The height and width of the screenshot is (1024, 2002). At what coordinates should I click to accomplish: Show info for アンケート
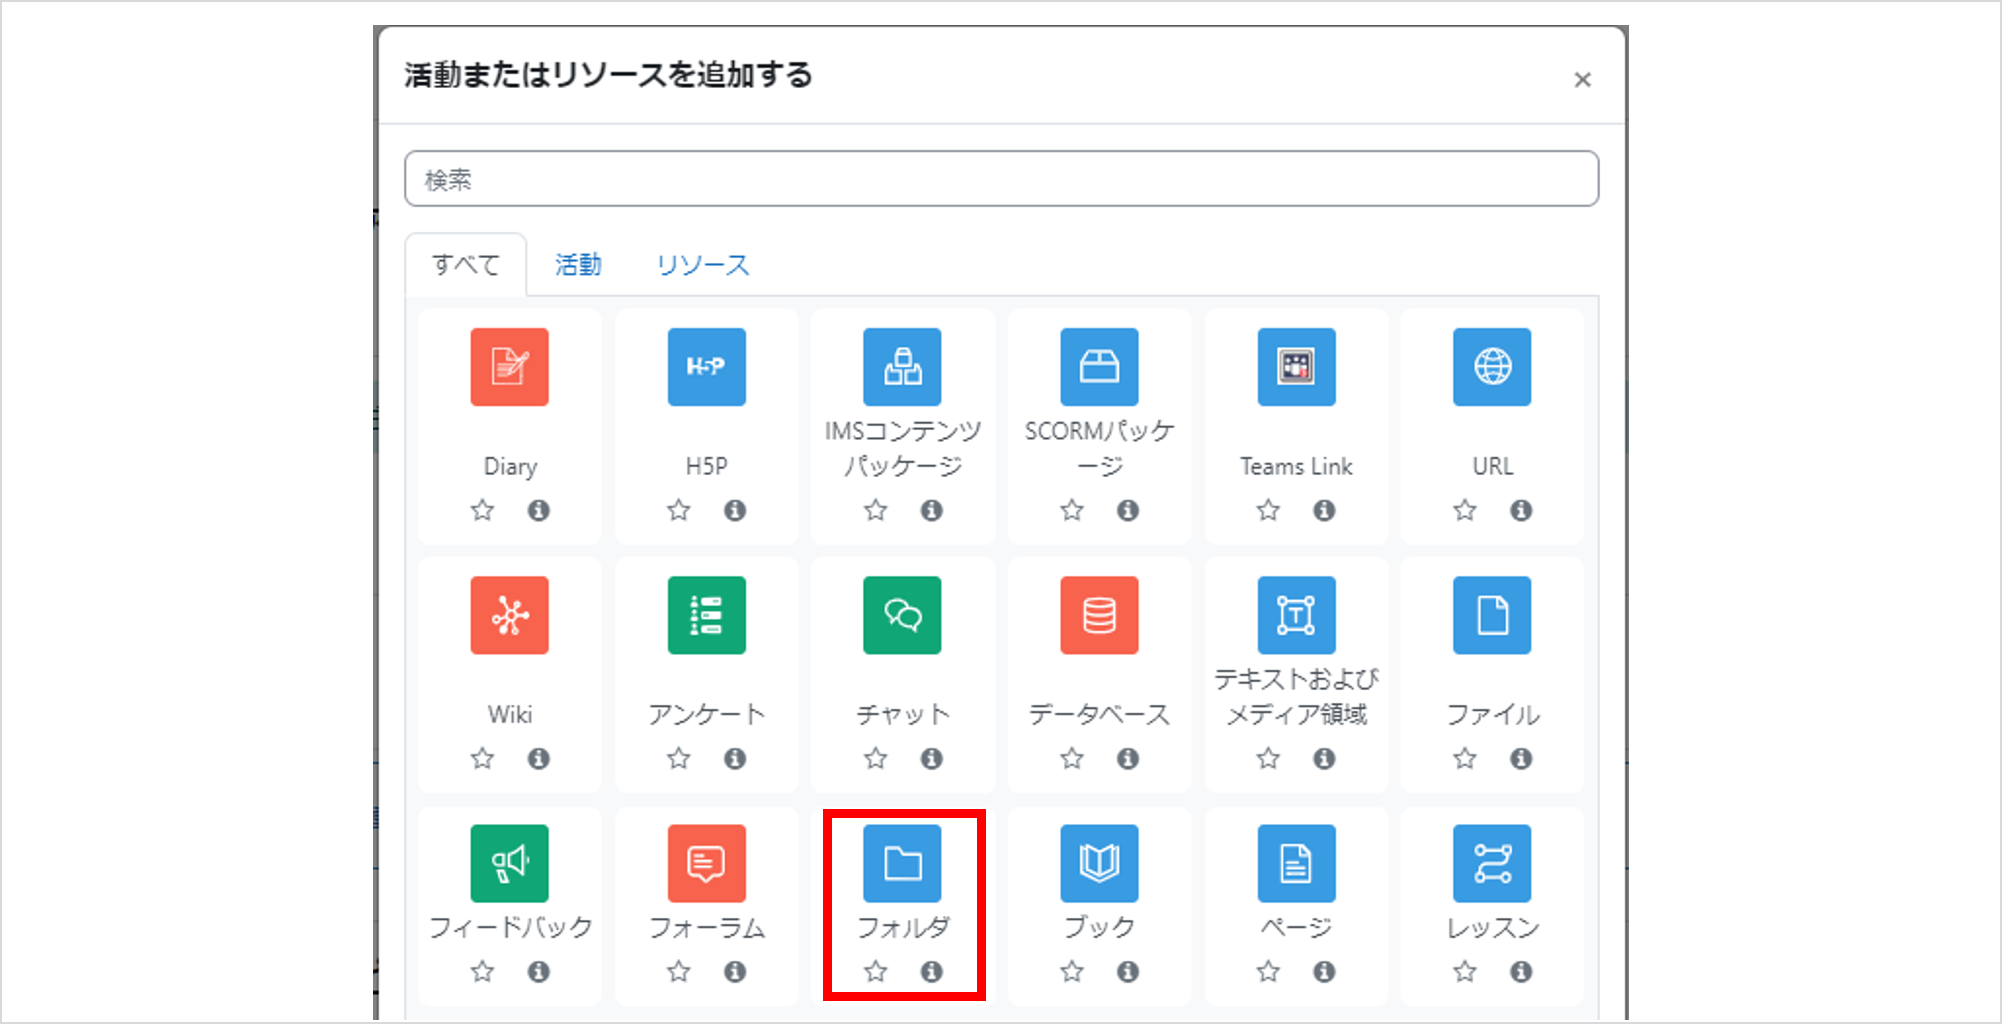pyautogui.click(x=735, y=758)
